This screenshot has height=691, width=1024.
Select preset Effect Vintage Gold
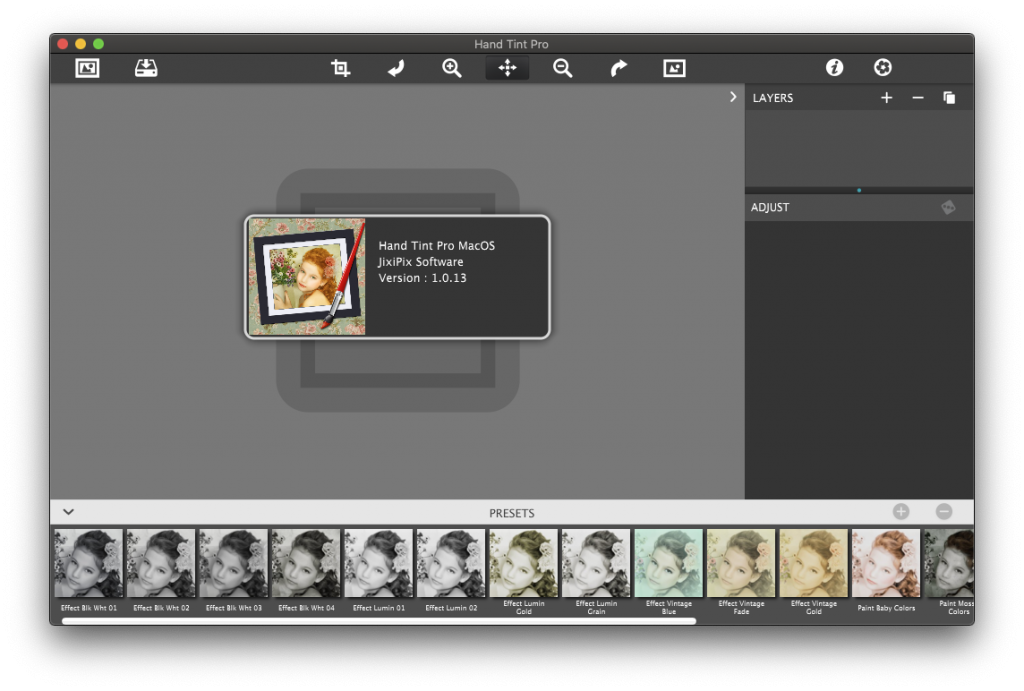pos(814,571)
